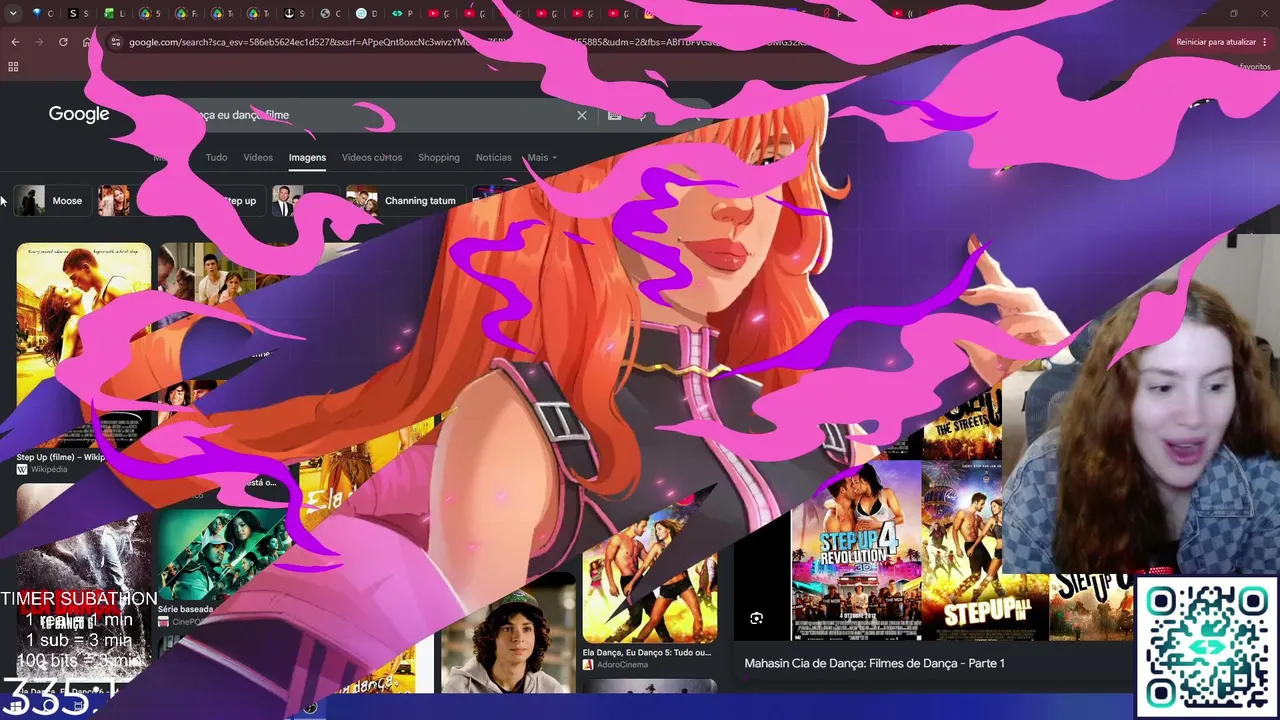Expand the Mais dropdown menu
1280x720 pixels.
(542, 157)
